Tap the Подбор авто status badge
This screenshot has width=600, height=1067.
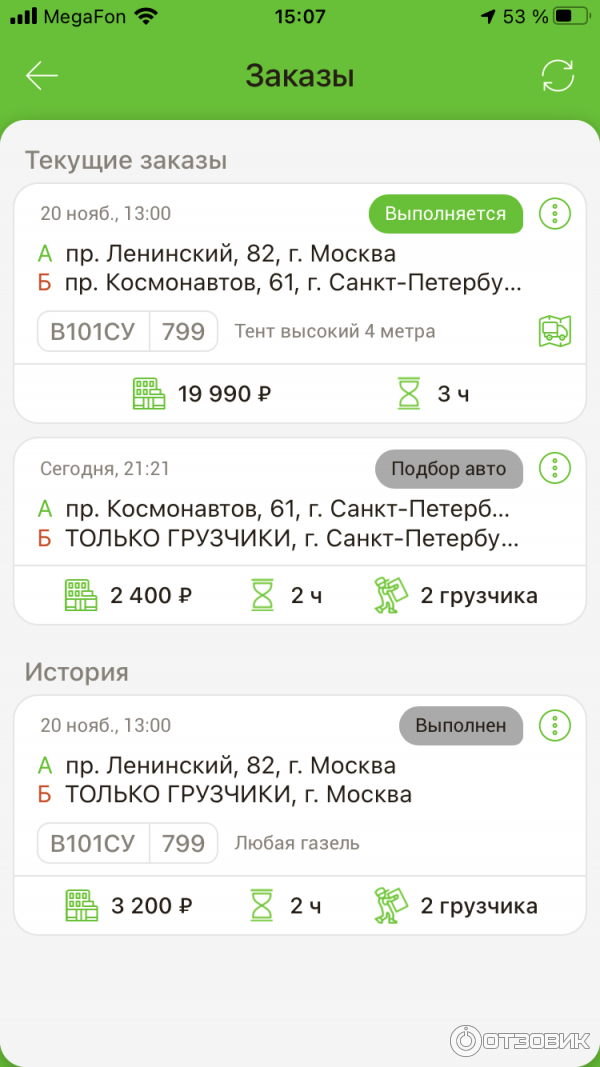click(449, 468)
